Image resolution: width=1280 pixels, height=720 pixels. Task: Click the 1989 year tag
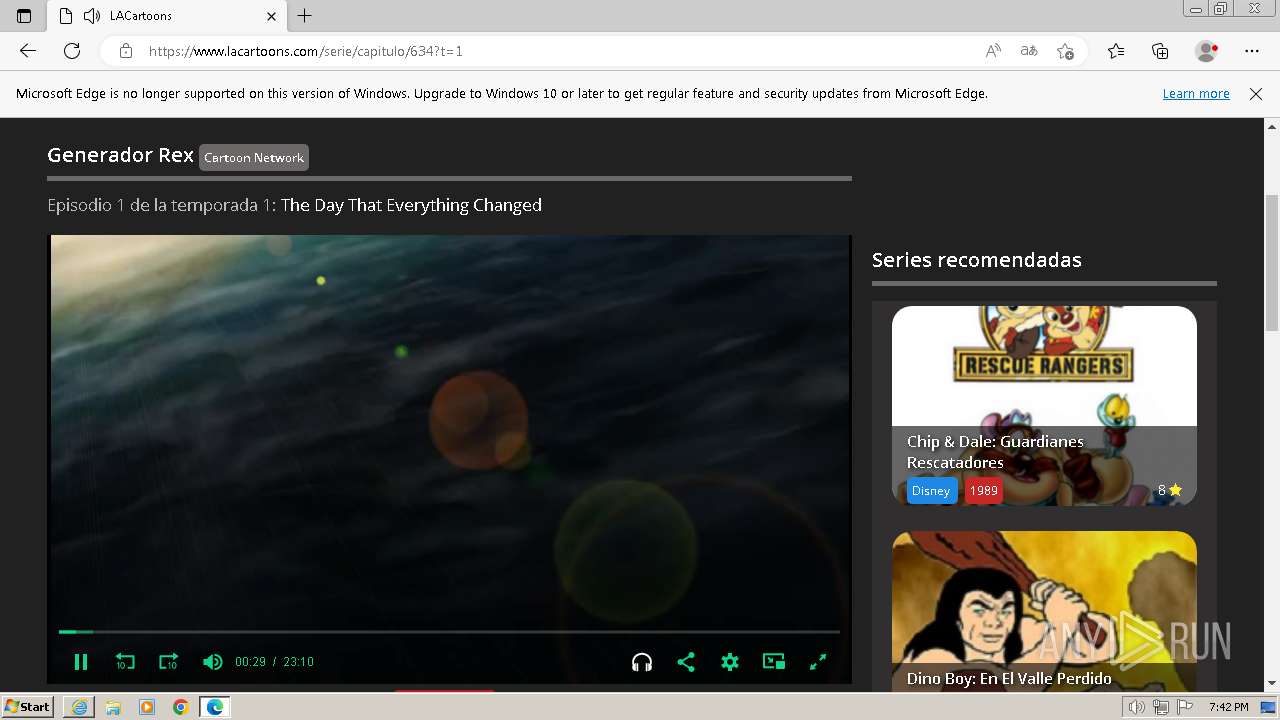[x=984, y=491]
